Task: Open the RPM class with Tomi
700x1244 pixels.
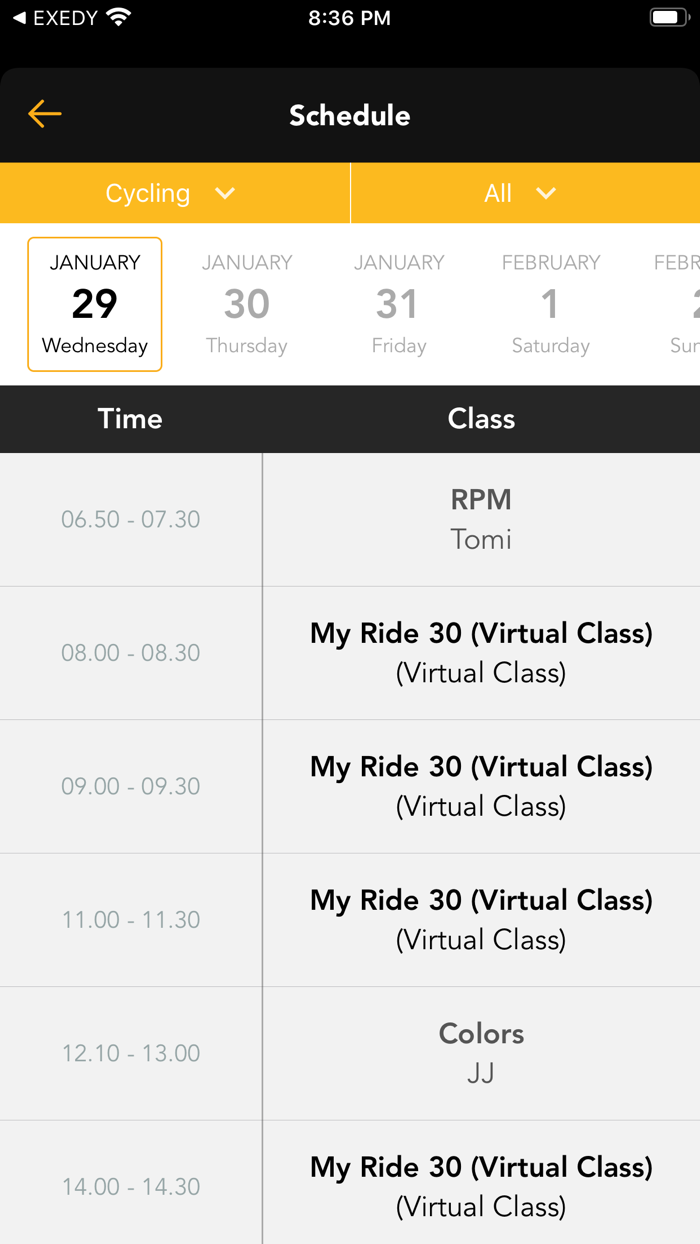Action: point(481,519)
